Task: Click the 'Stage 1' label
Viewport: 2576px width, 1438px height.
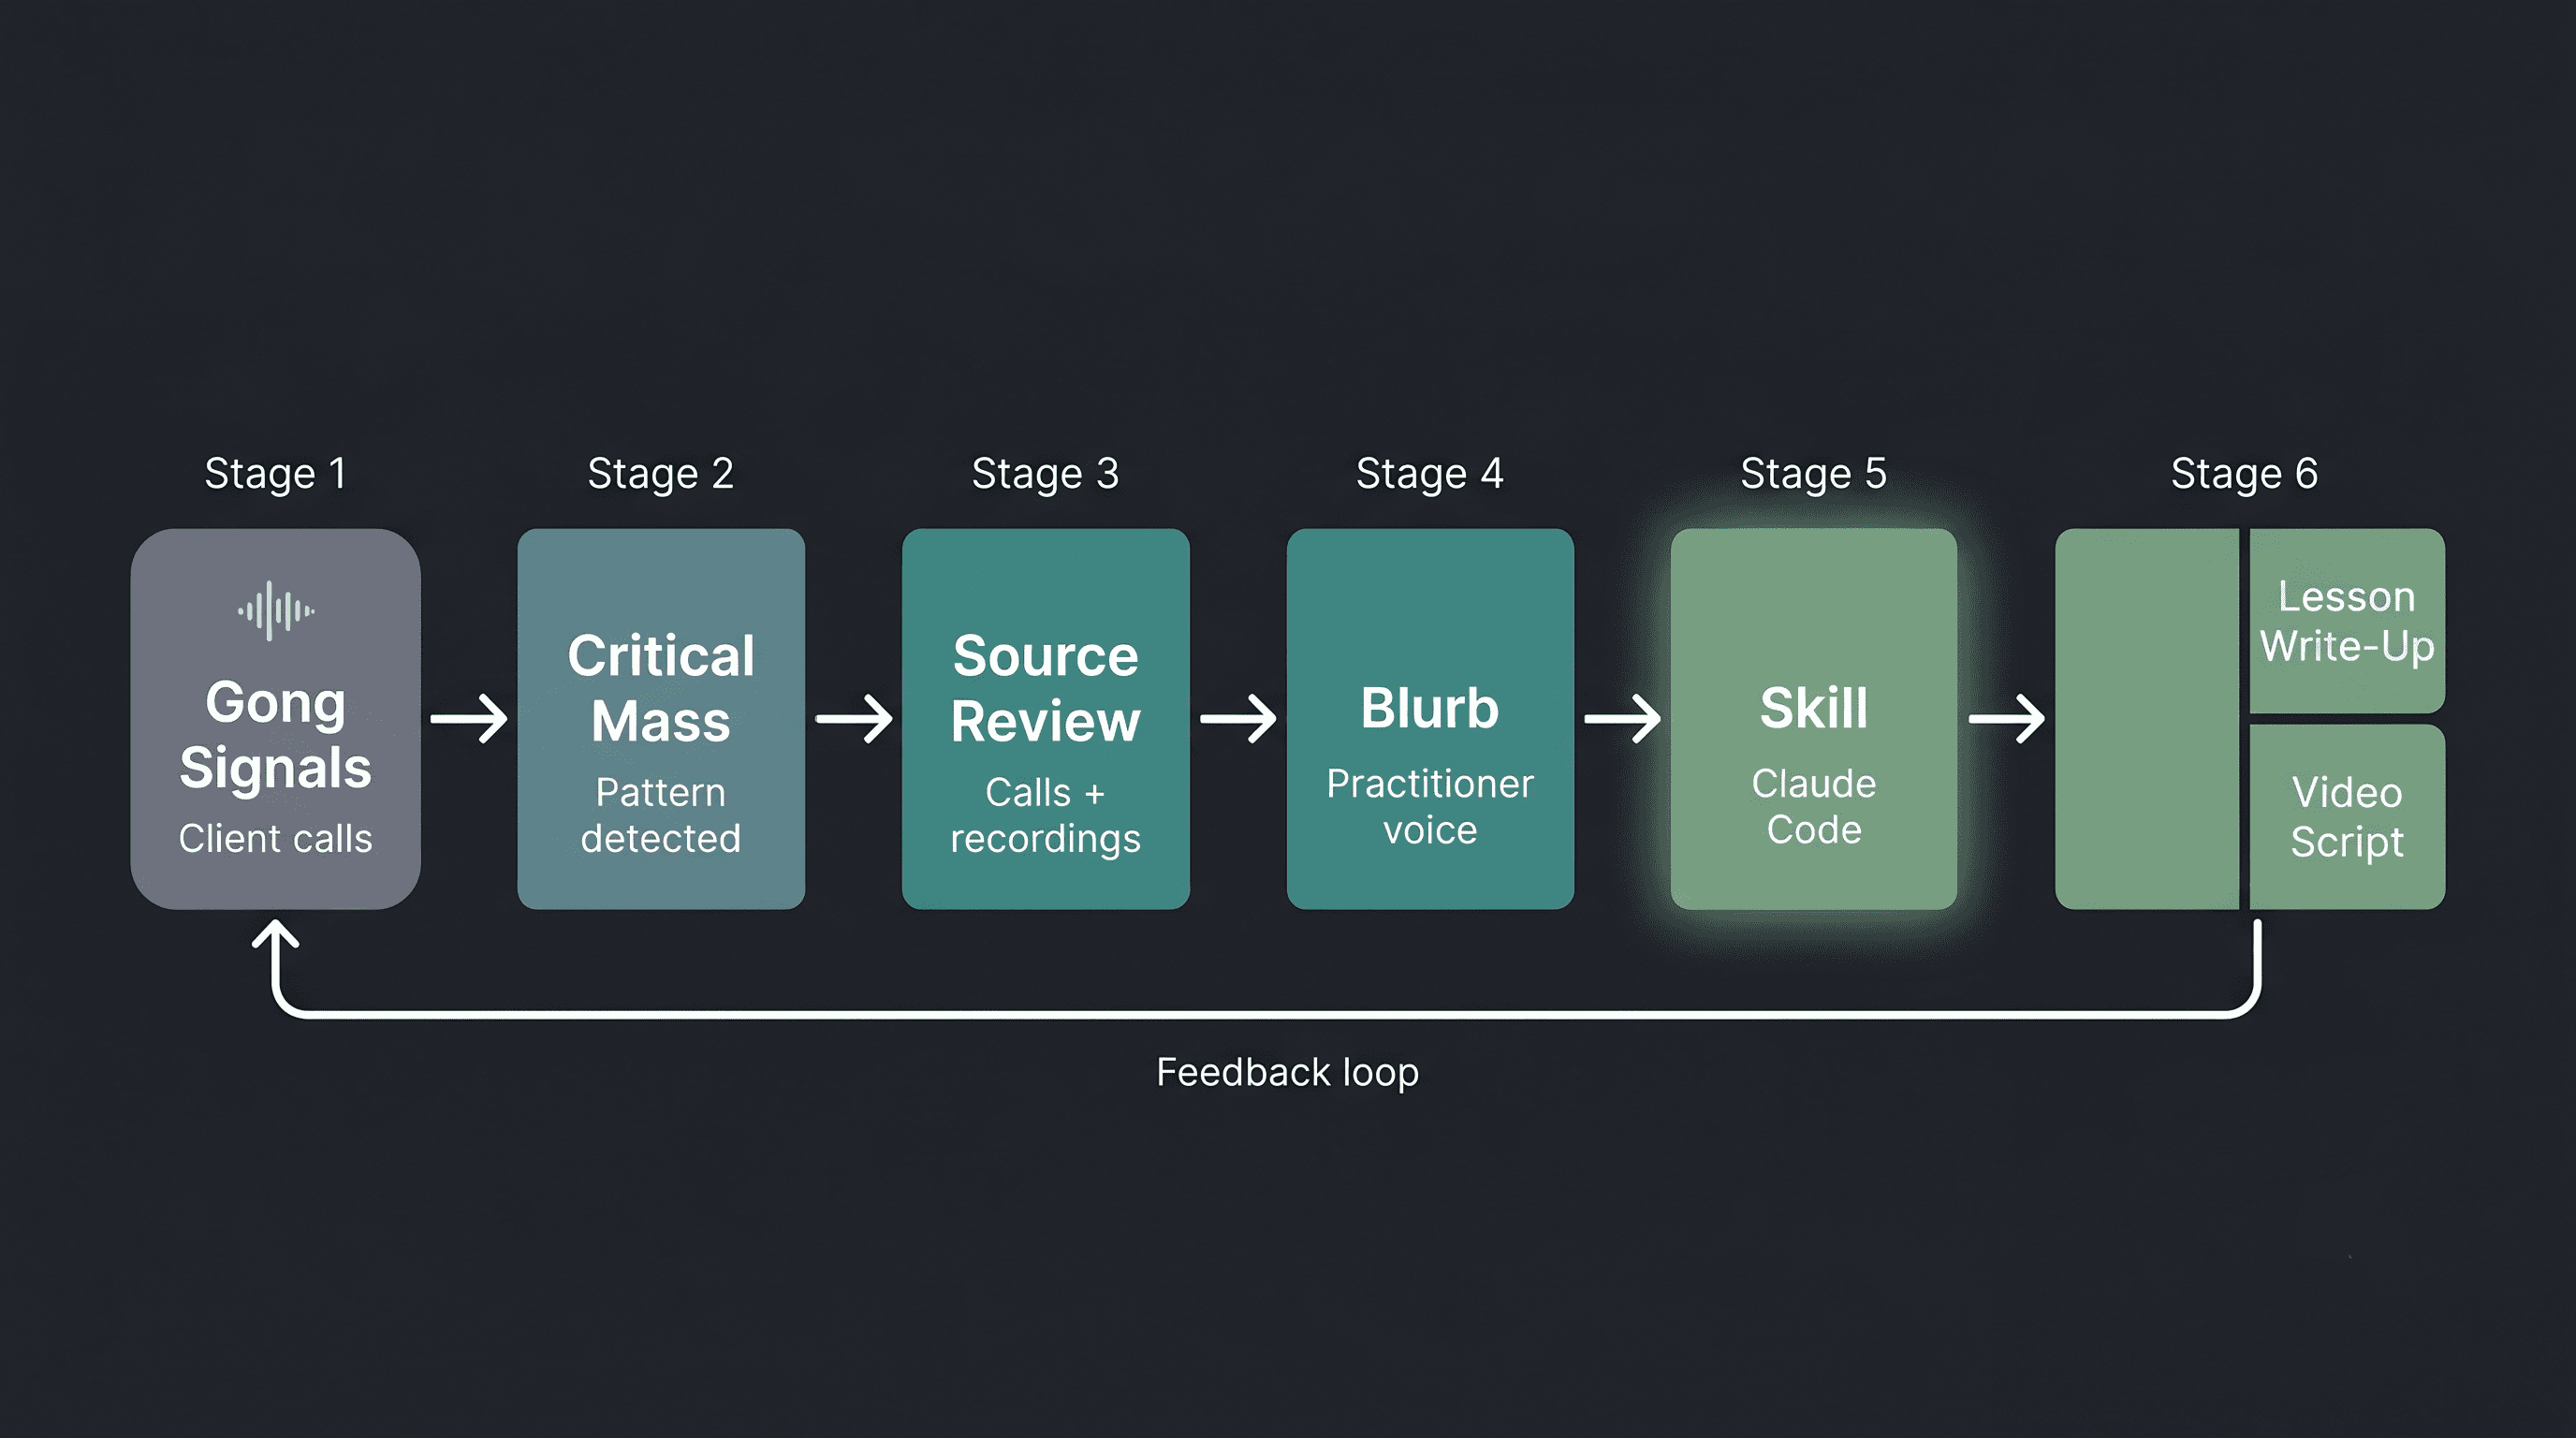Action: [x=275, y=474]
